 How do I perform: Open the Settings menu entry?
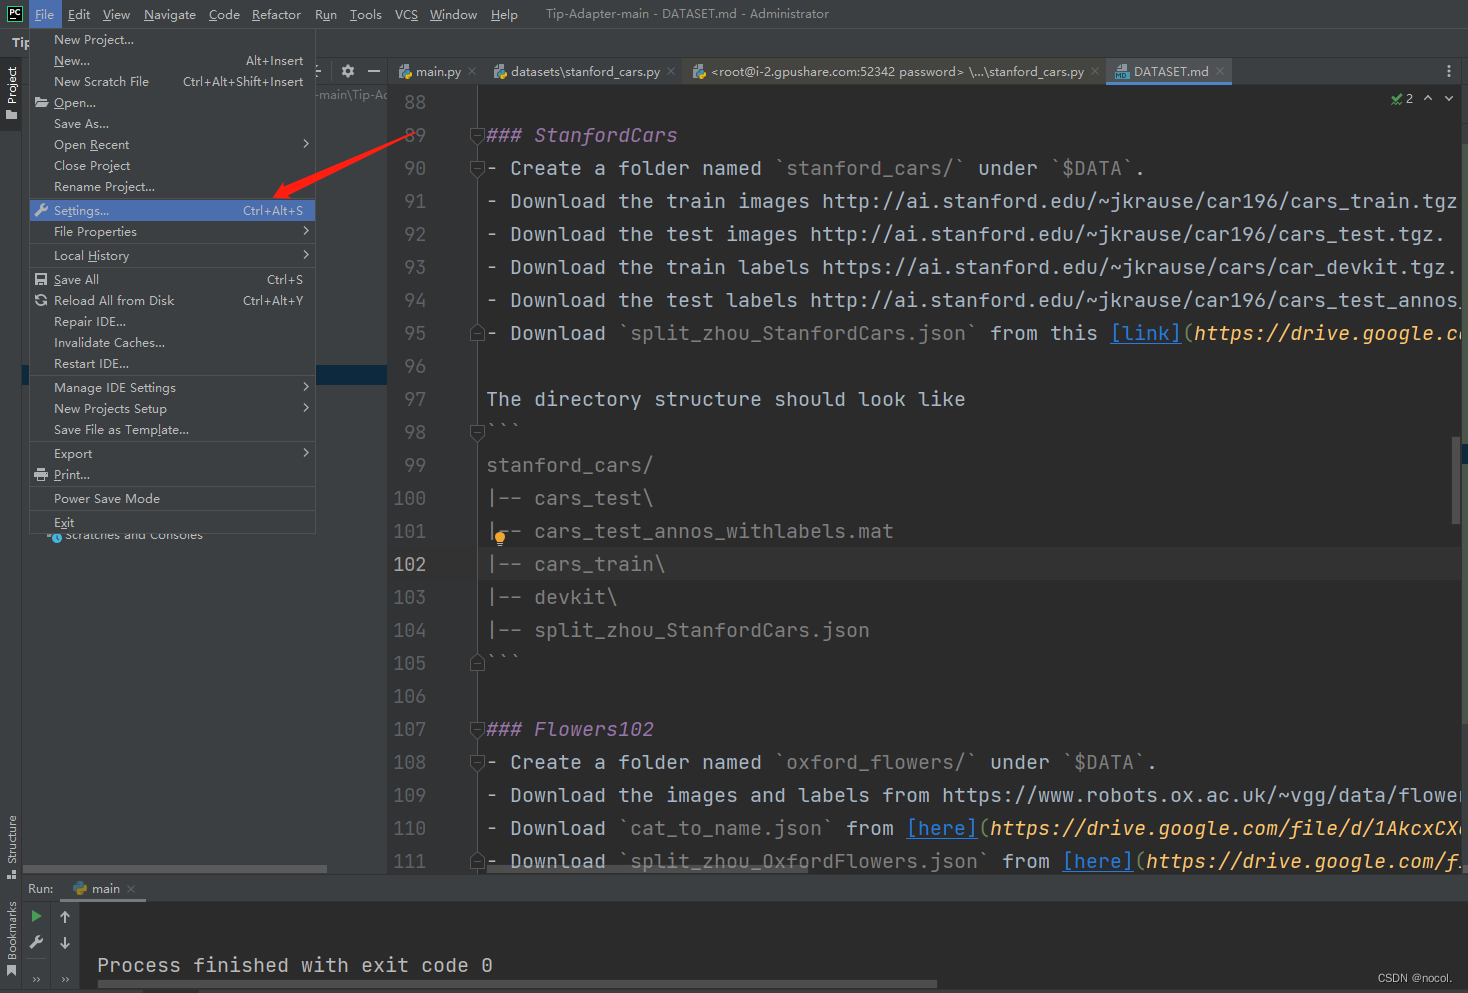coord(172,210)
